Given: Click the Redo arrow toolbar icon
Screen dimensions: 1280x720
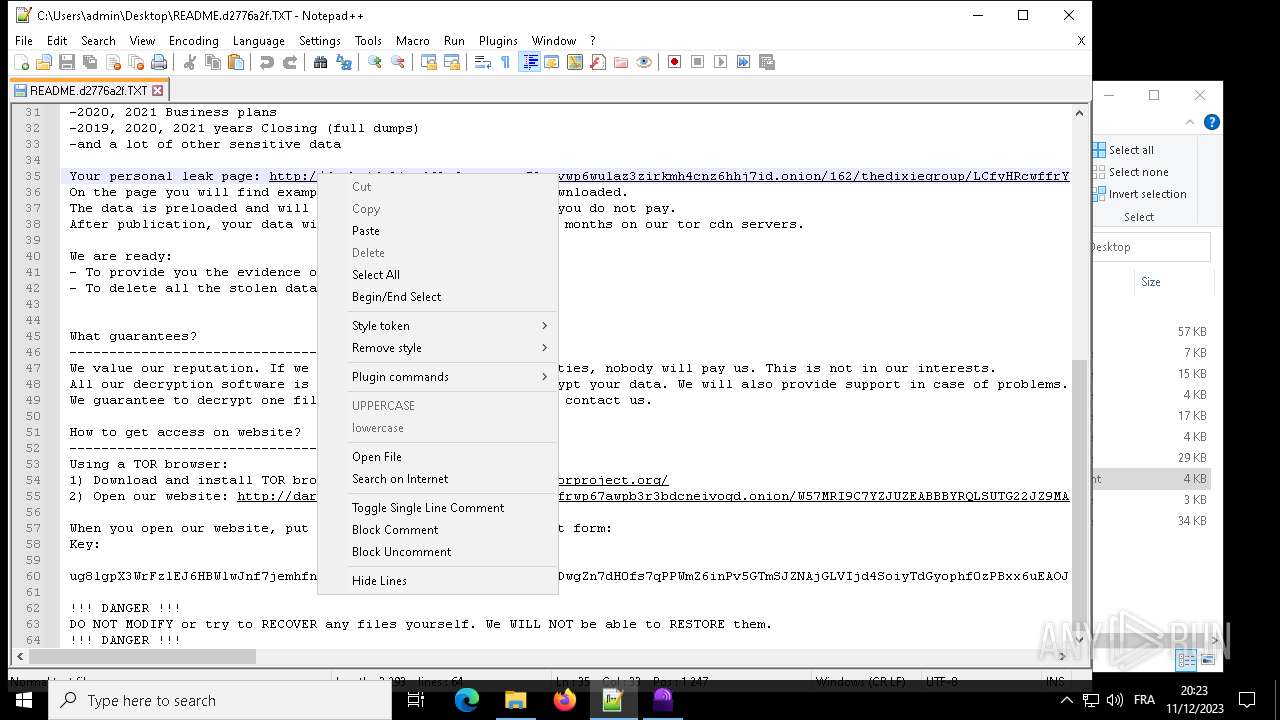Looking at the screenshot, I should [290, 62].
